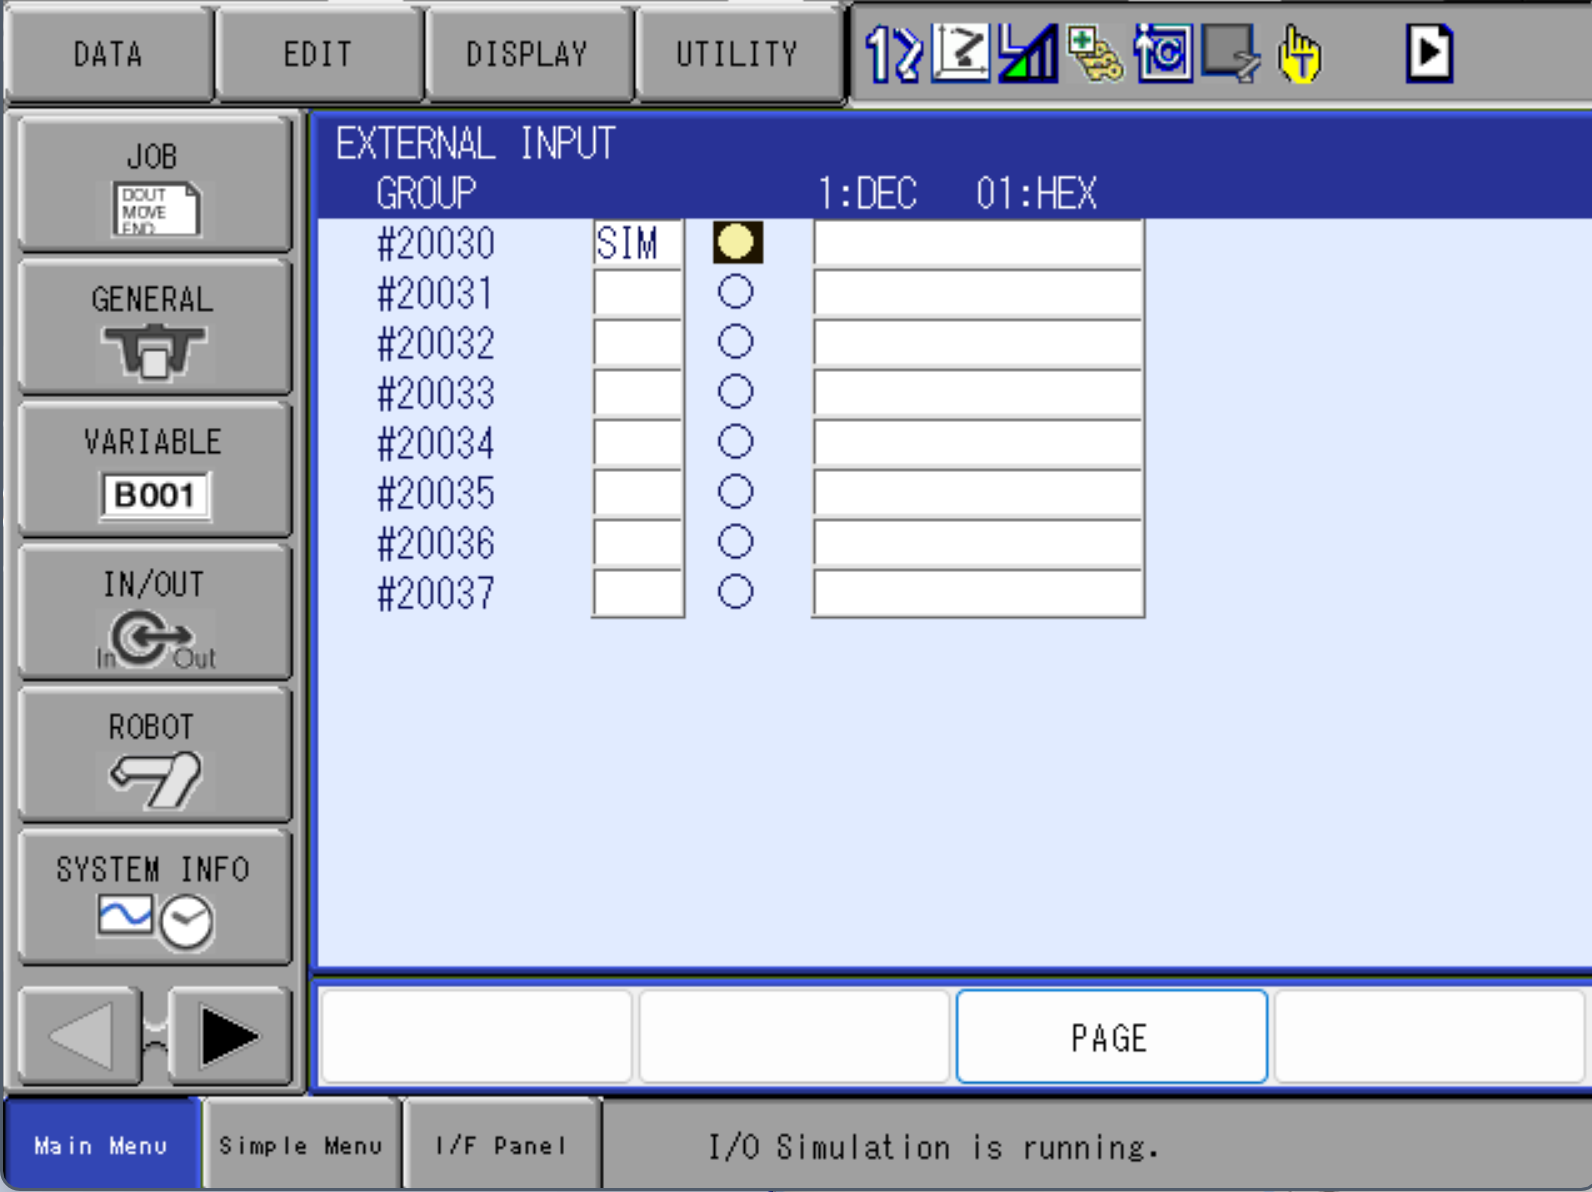Select the name field for #20030

[978, 243]
